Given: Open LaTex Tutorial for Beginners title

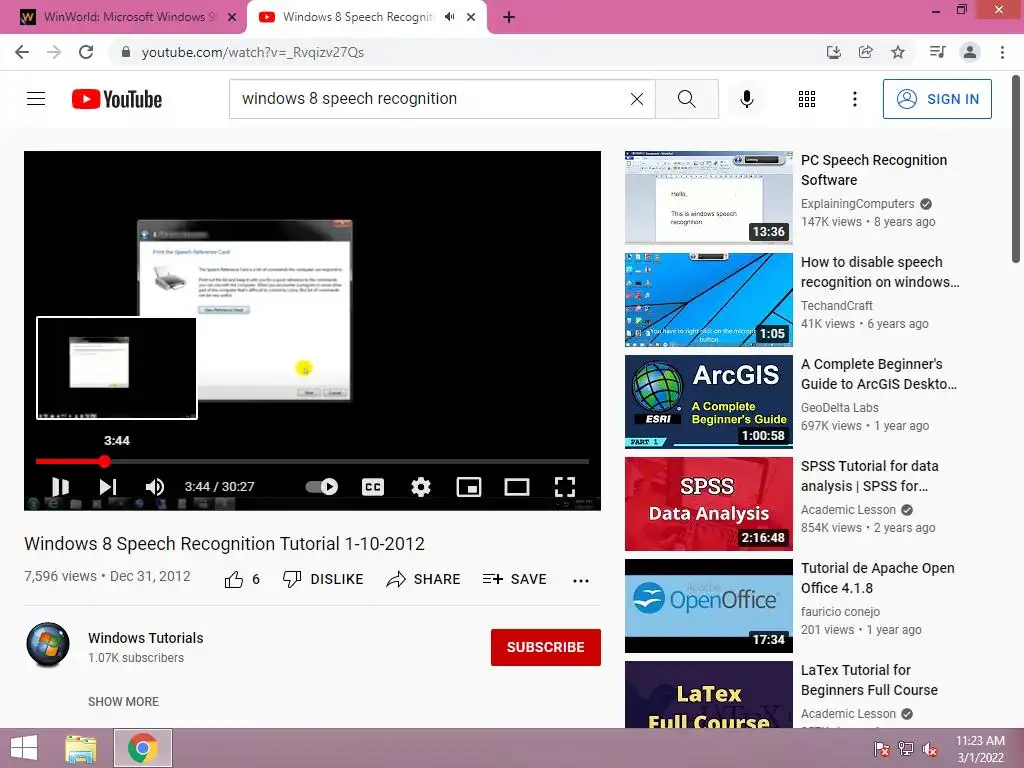Looking at the screenshot, I should click(x=869, y=680).
